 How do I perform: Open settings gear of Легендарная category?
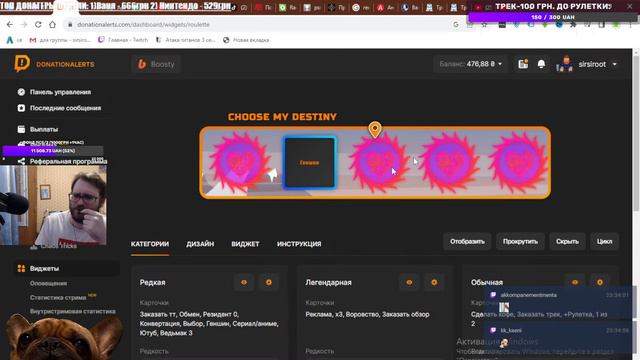click(x=434, y=282)
